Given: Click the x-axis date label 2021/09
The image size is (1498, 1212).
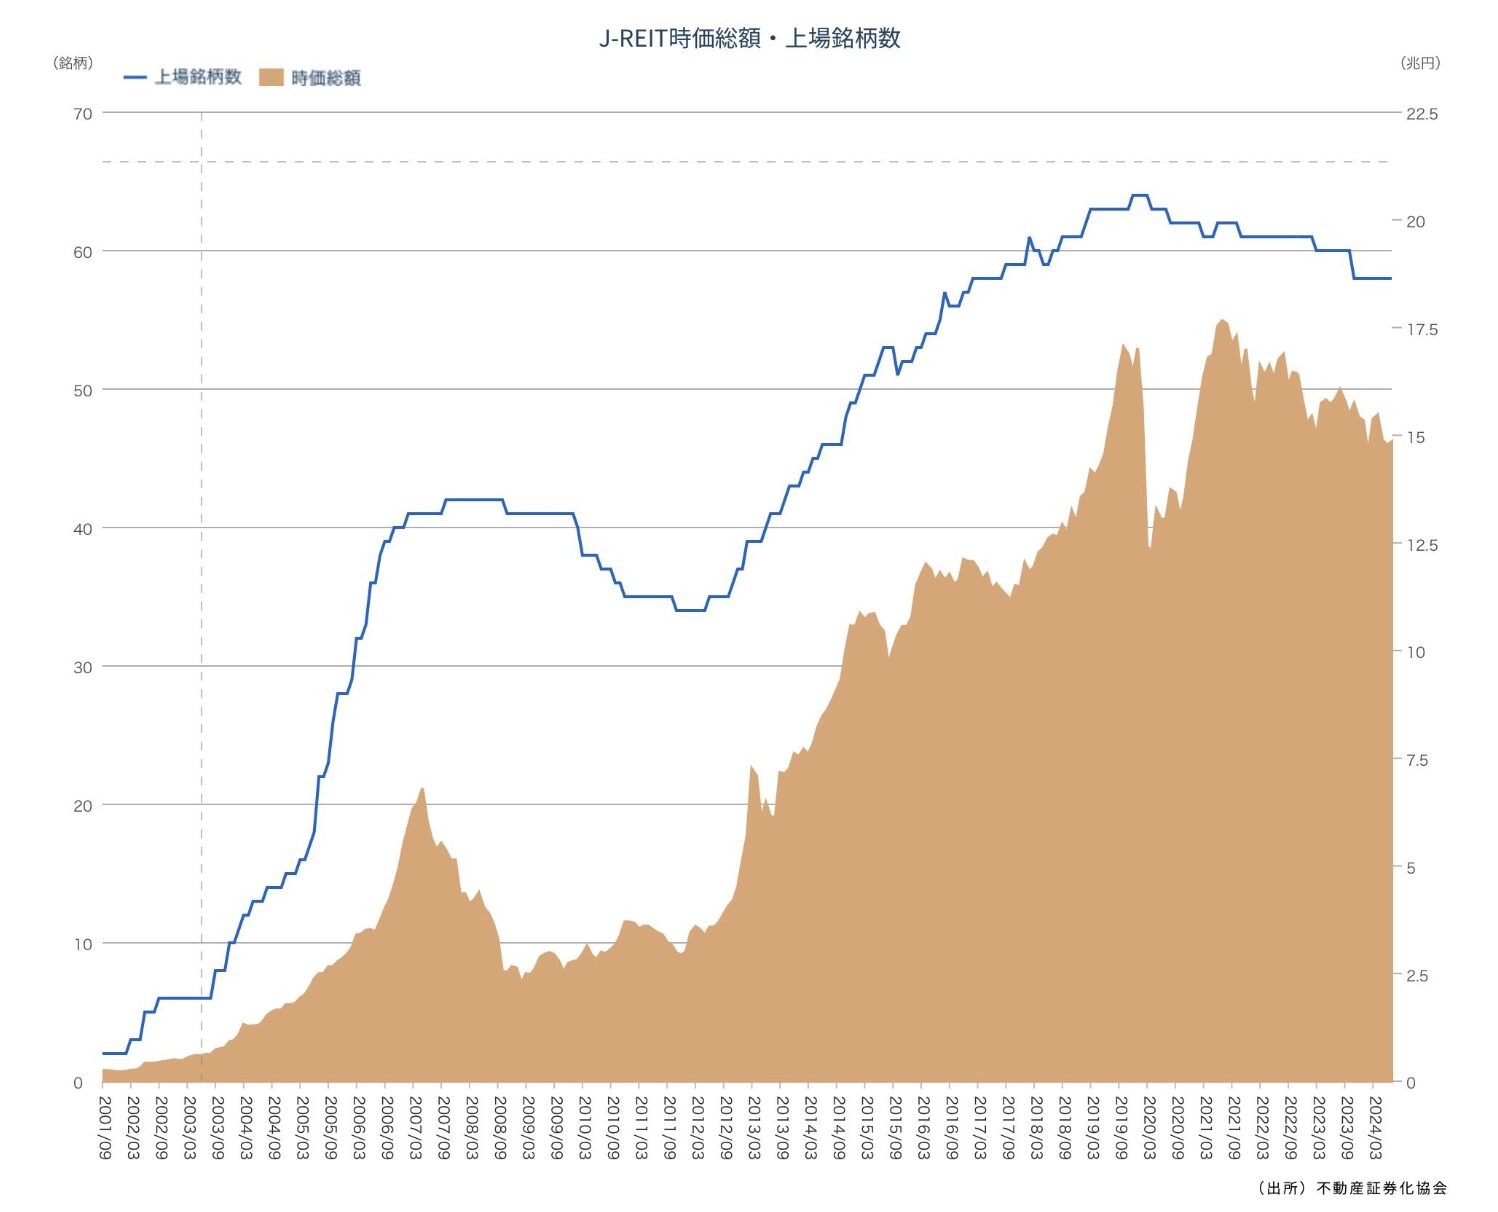Looking at the screenshot, I should click(1234, 1128).
